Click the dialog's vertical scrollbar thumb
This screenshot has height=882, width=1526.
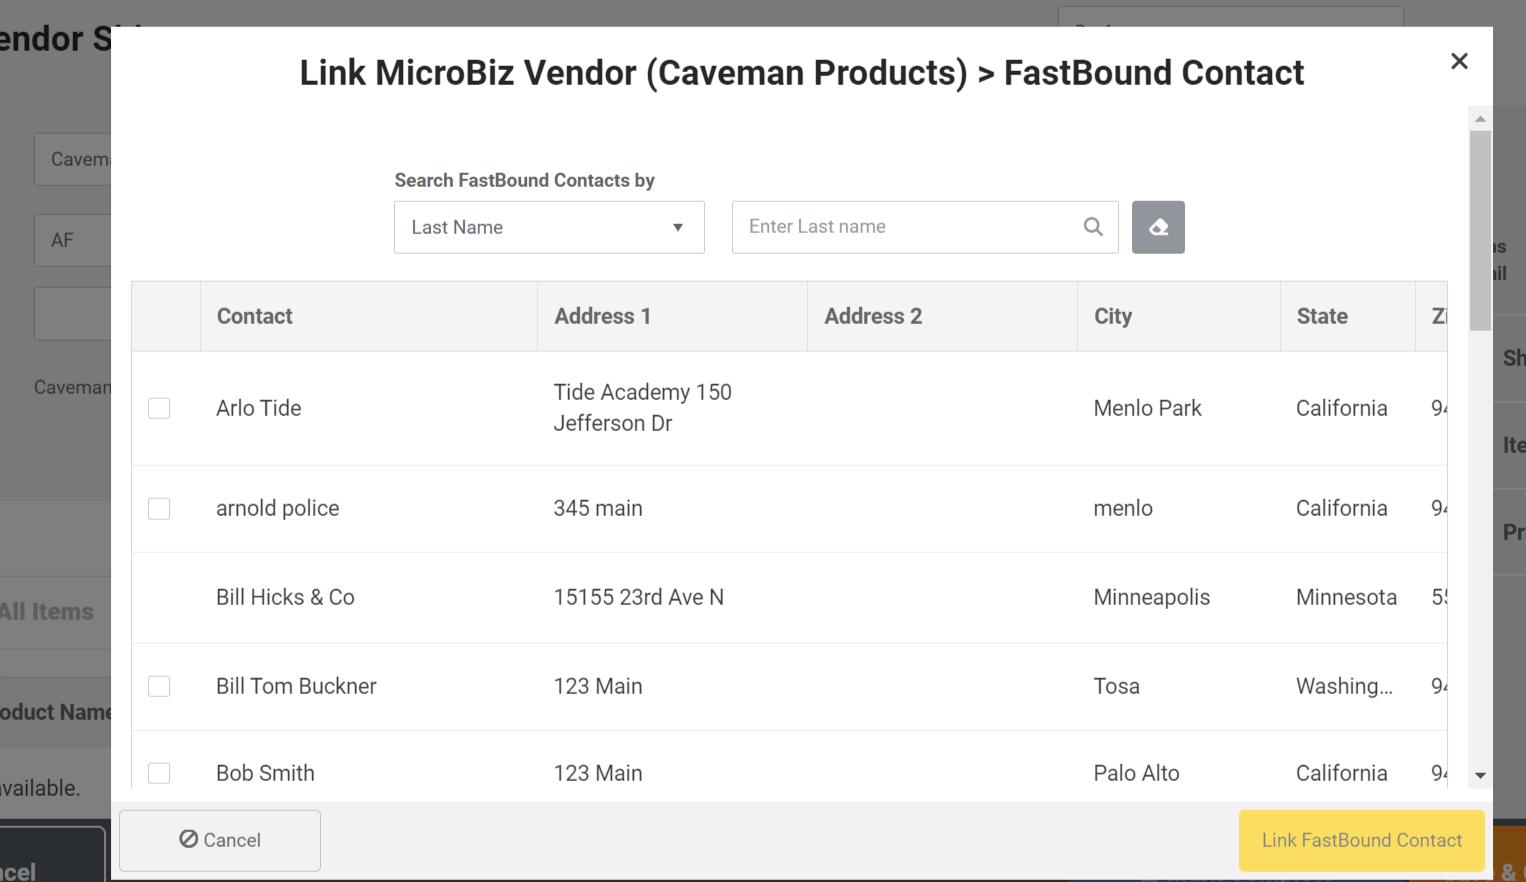1480,230
